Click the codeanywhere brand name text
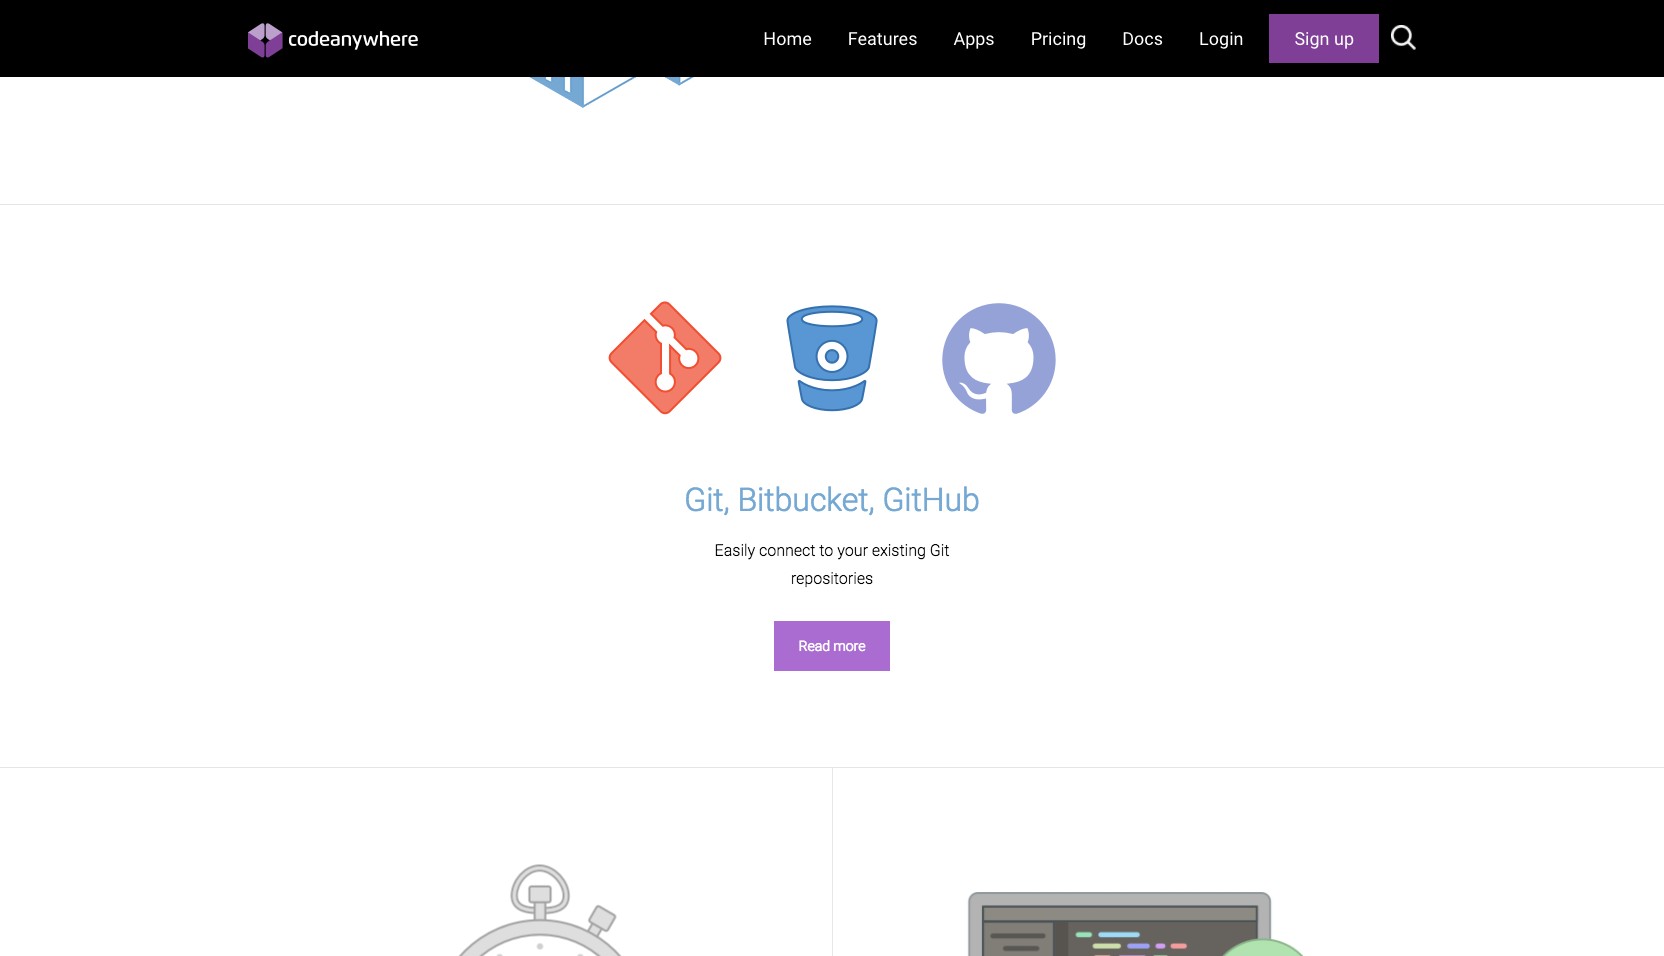This screenshot has height=956, width=1664. click(x=353, y=39)
